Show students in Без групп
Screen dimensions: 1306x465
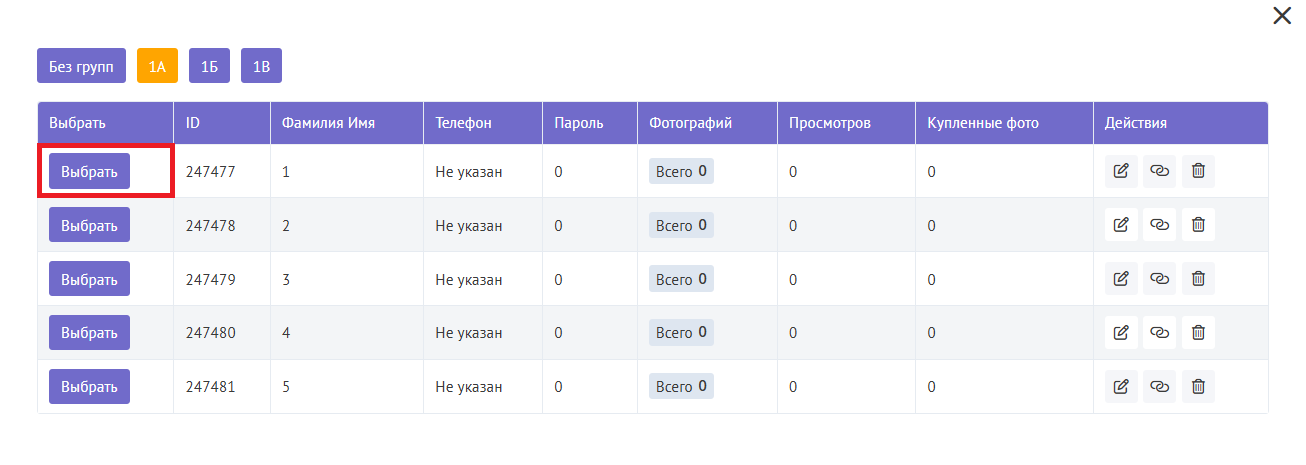coord(81,66)
